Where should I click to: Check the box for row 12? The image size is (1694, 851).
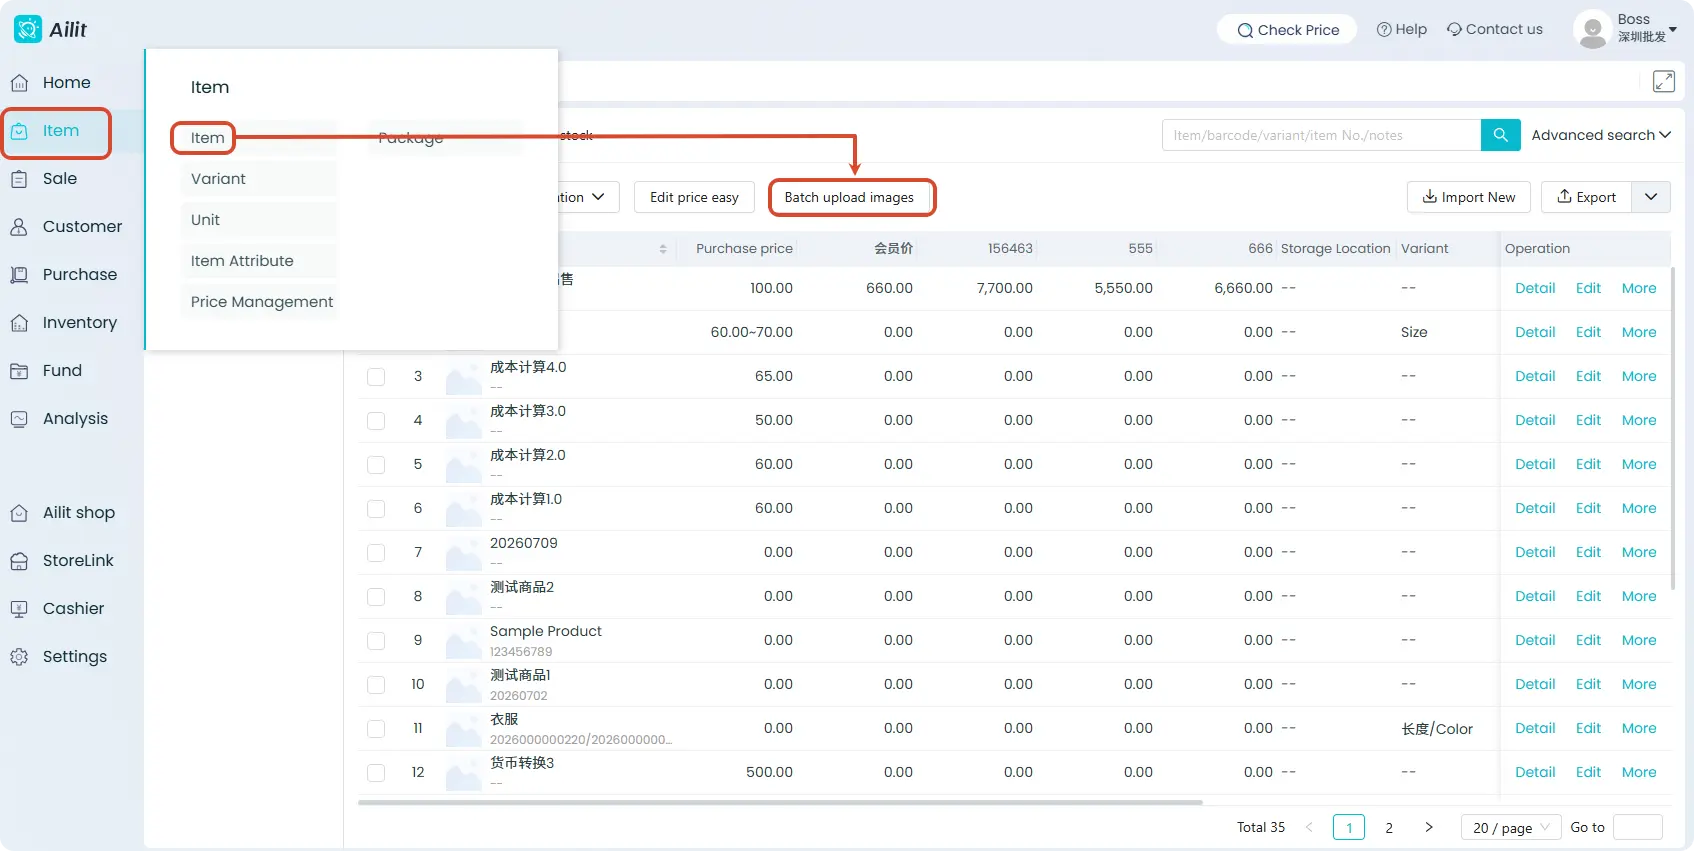tap(376, 773)
